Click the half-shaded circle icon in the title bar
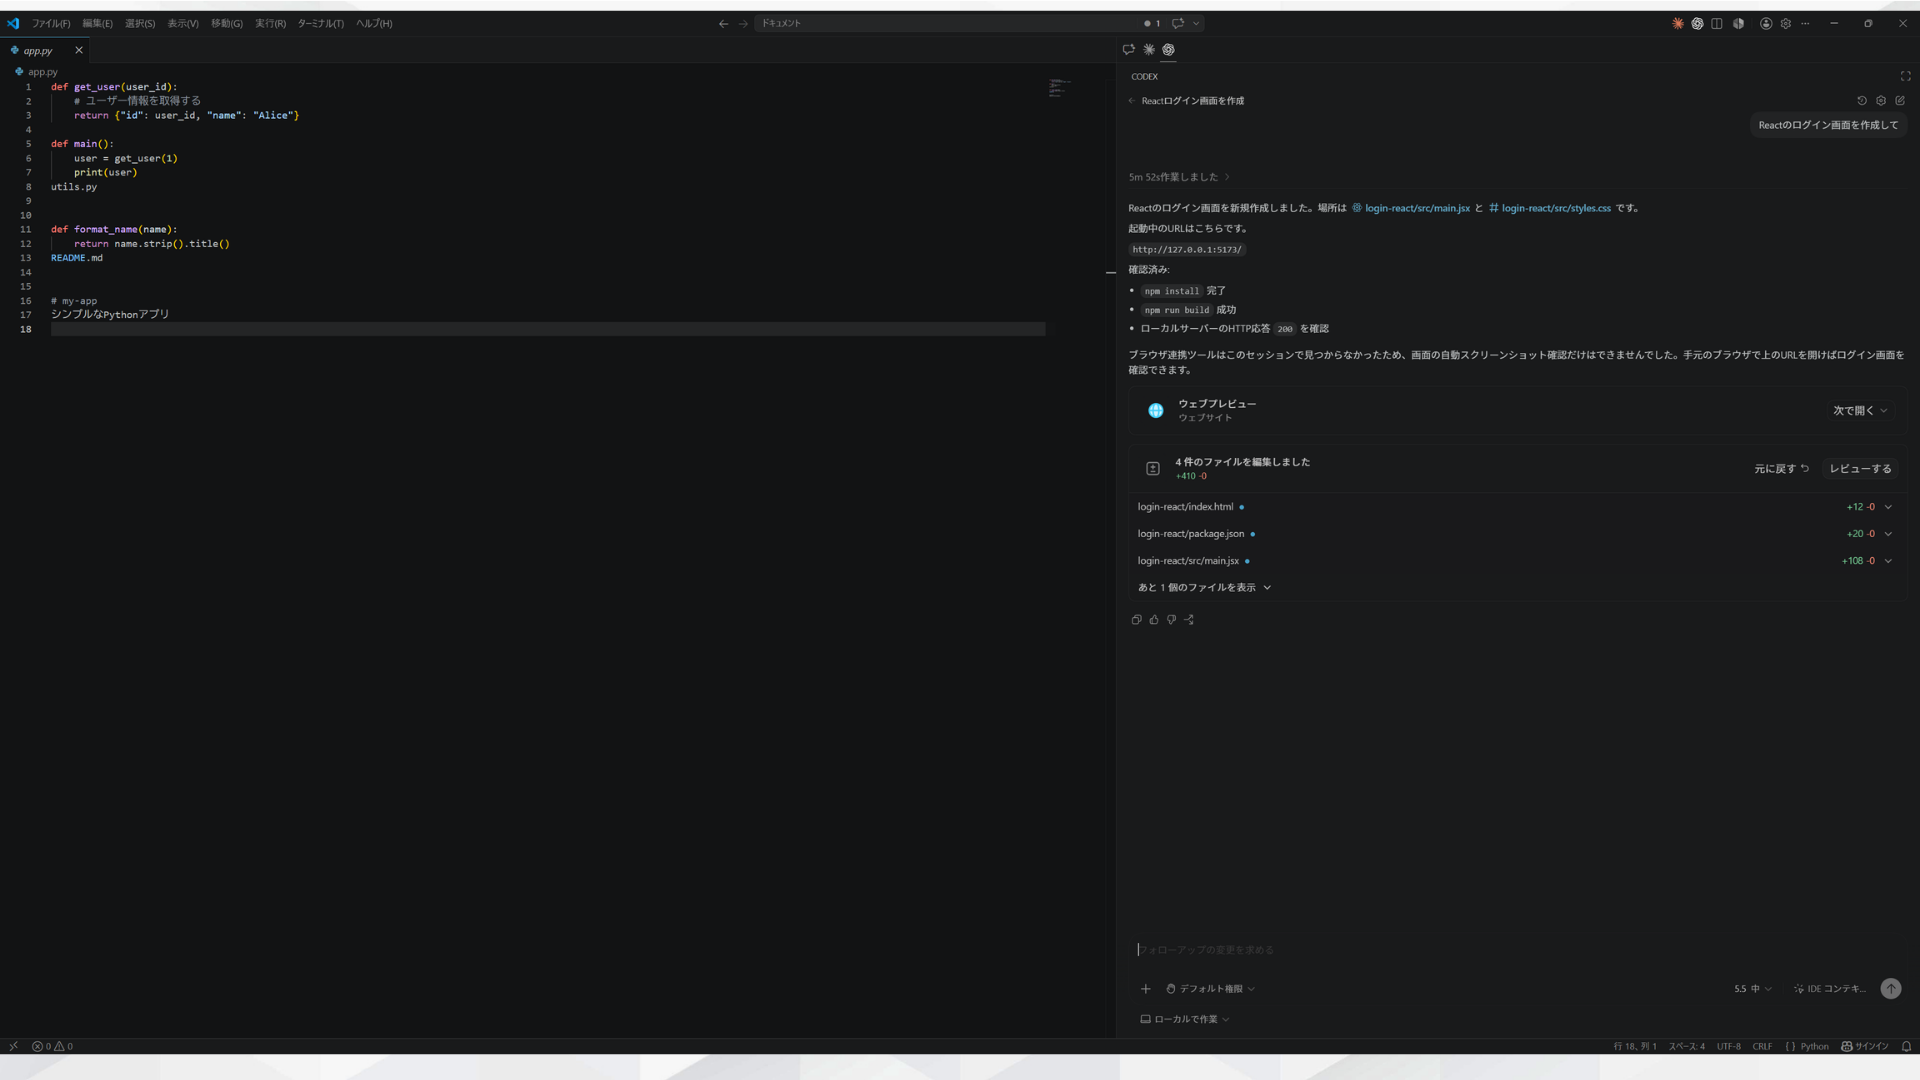This screenshot has height=1080, width=1920. [1739, 23]
